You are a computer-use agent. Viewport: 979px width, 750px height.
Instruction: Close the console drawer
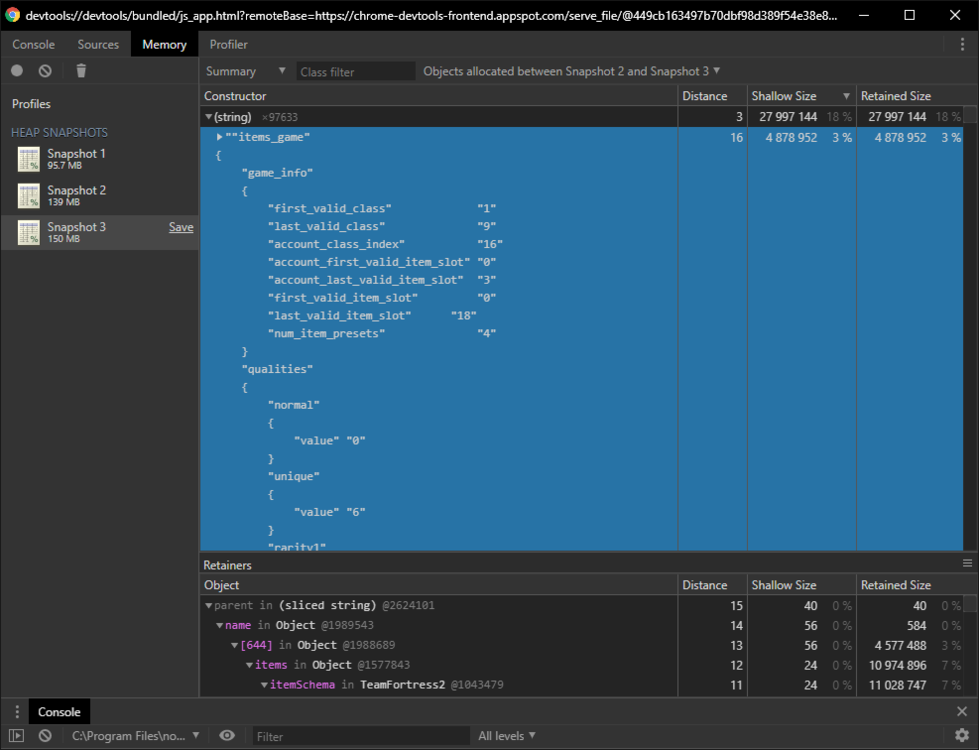click(x=962, y=712)
